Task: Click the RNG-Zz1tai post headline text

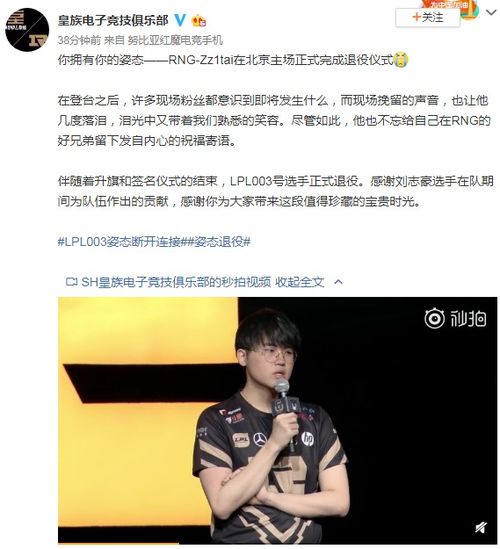Action: click(x=225, y=60)
